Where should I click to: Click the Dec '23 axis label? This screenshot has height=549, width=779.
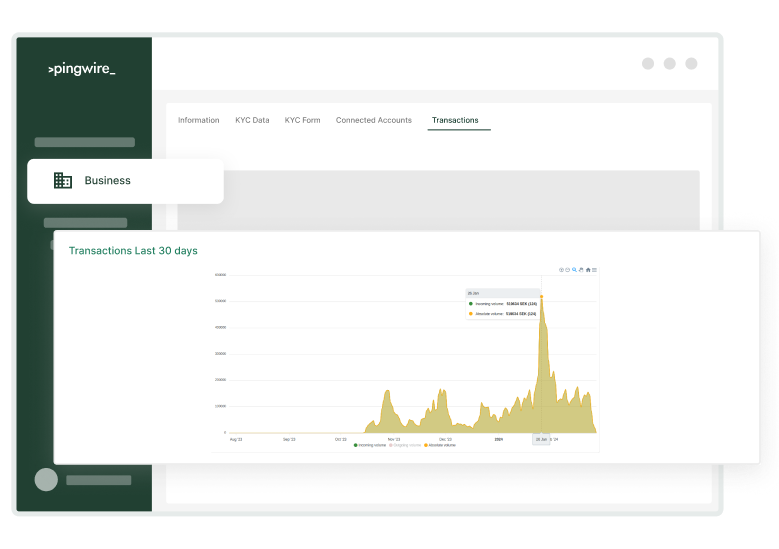click(x=446, y=439)
